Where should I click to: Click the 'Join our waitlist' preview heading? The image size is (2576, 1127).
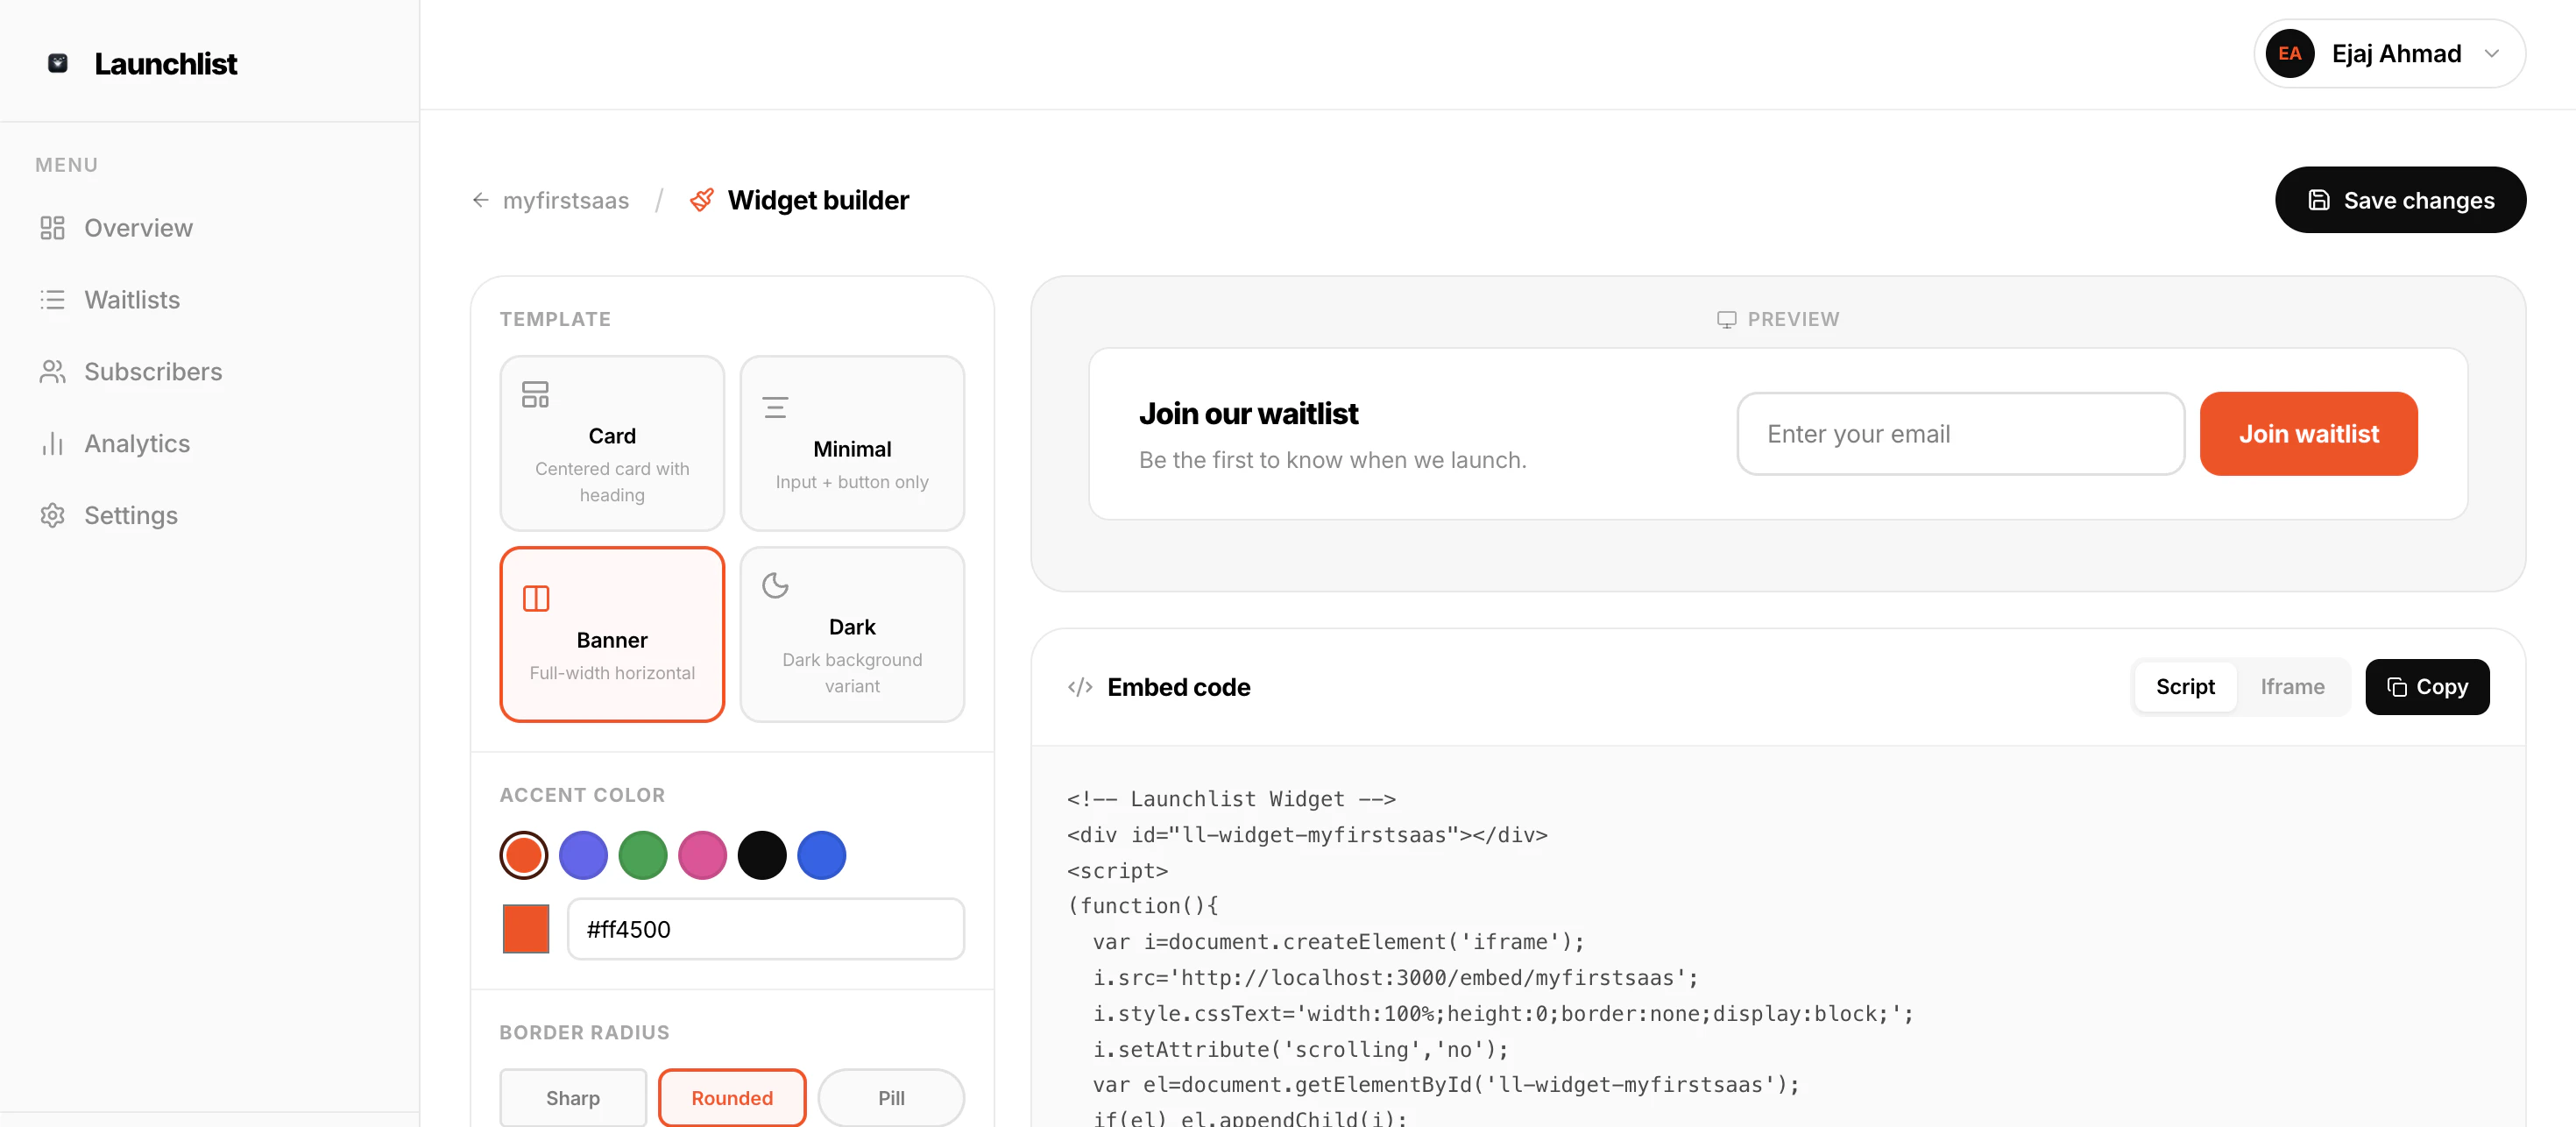[x=1249, y=413]
